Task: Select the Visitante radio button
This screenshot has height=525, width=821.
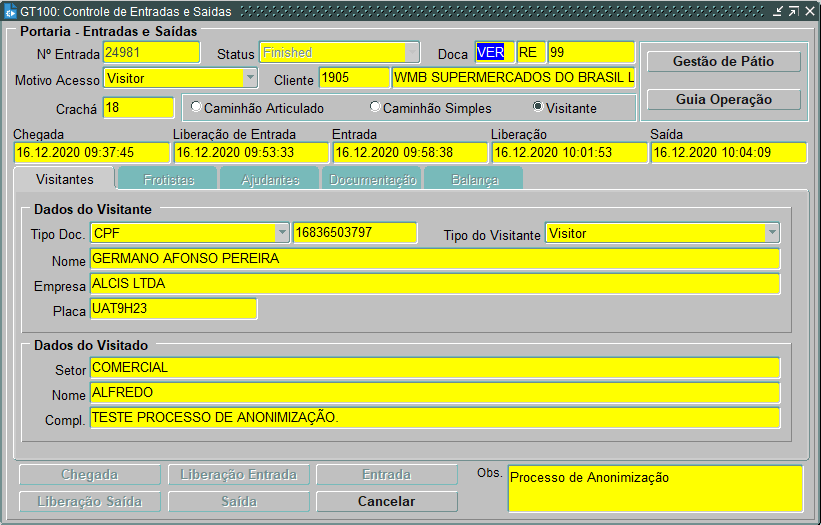Action: click(x=538, y=107)
